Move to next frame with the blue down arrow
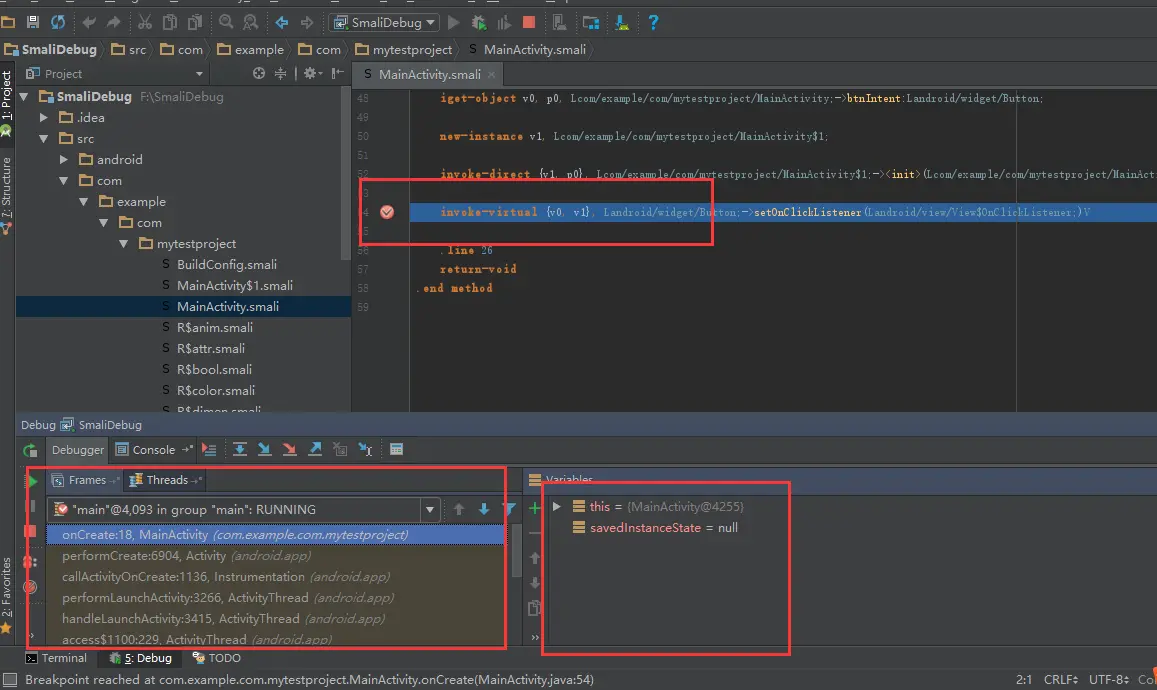 (484, 509)
